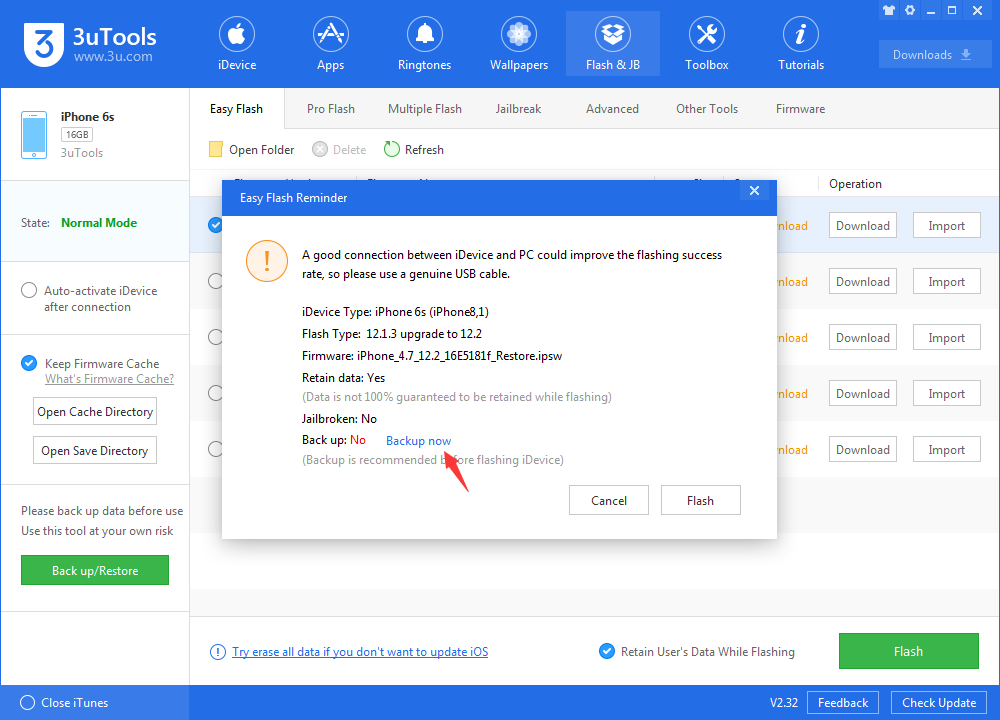1000x720 pixels.
Task: Click Download in the second firmware row
Action: click(x=863, y=281)
